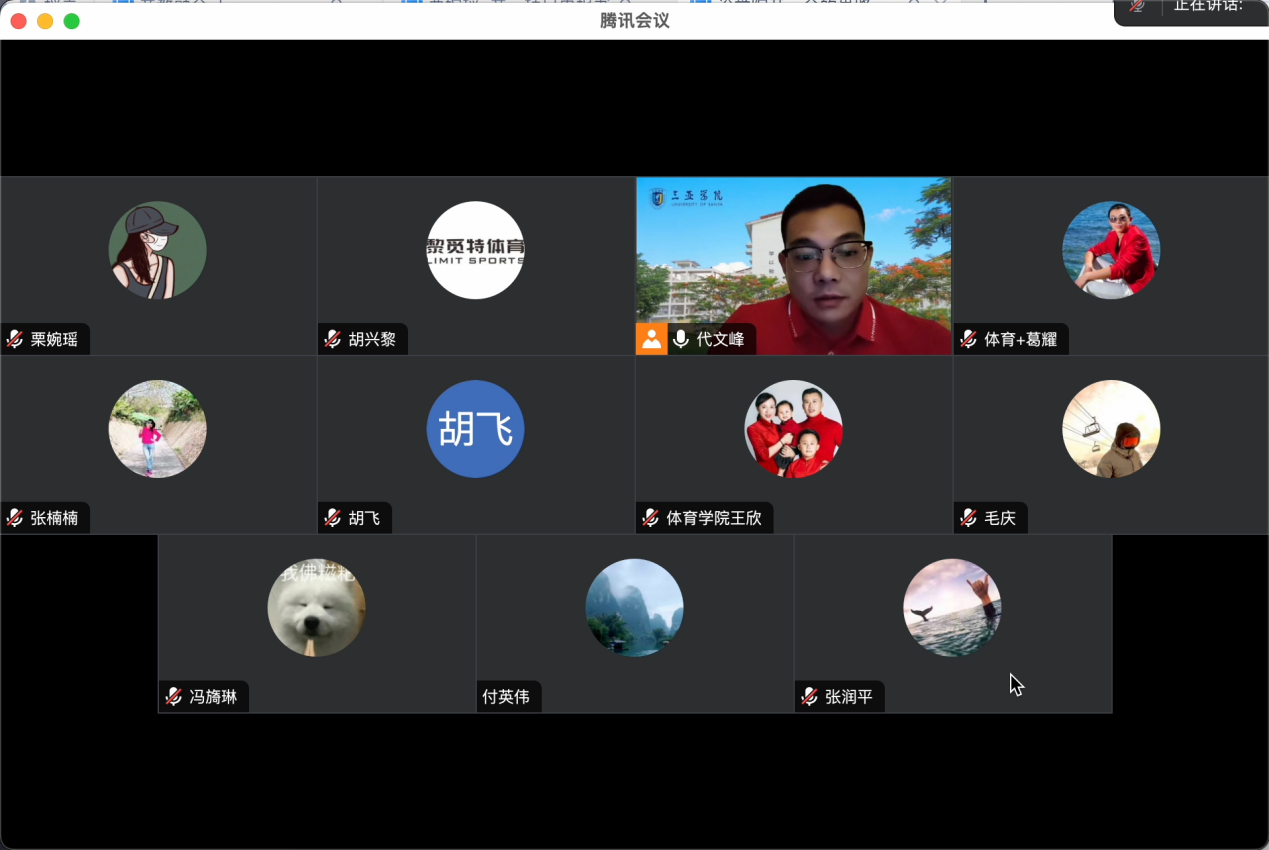Click the muted mic icon beside 体育+葛耀
This screenshot has height=850, width=1269.
[x=967, y=339]
